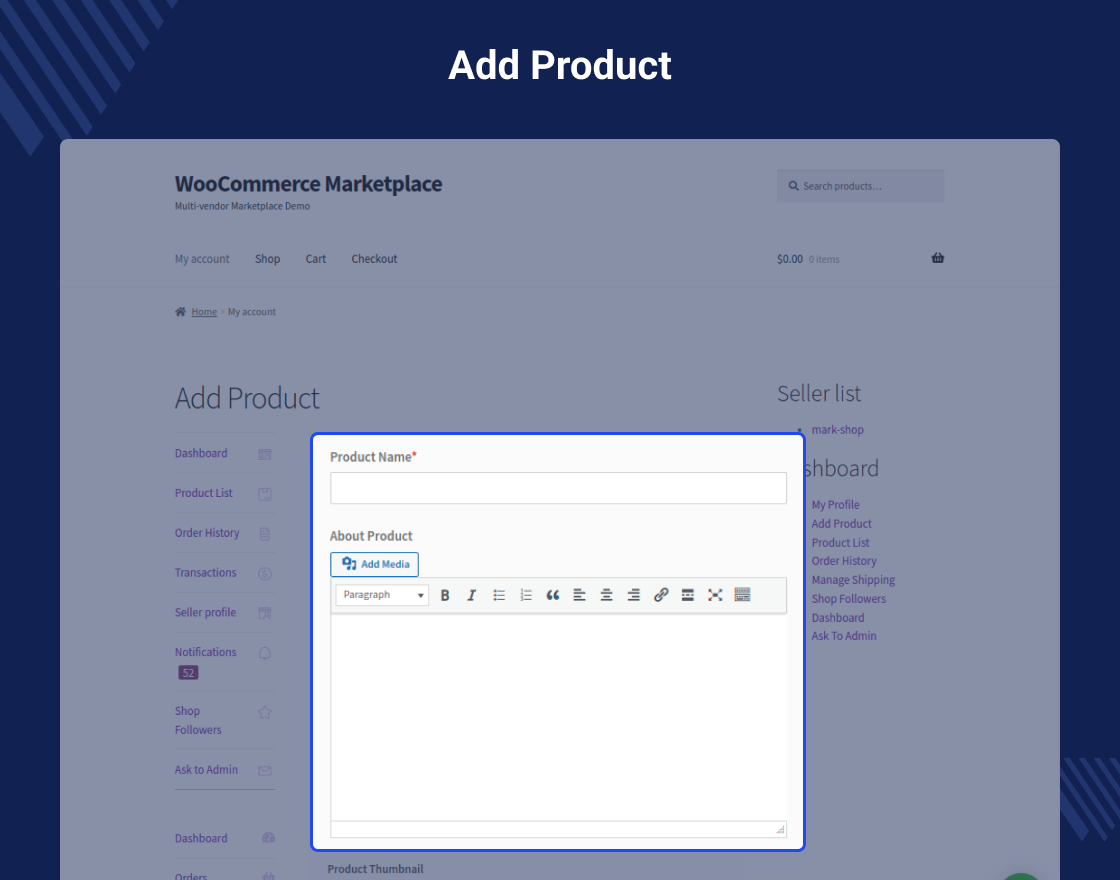Apply blockquote formatting
The width and height of the screenshot is (1120, 880).
[x=552, y=595]
